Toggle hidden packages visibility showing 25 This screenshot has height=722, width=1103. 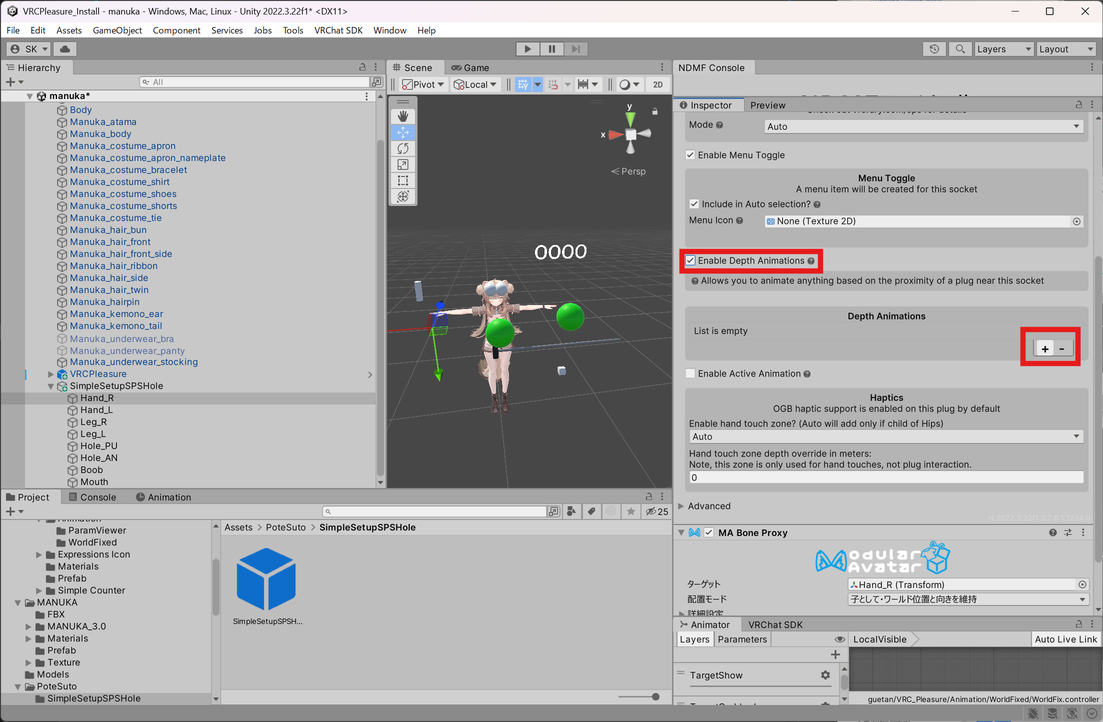tap(657, 512)
